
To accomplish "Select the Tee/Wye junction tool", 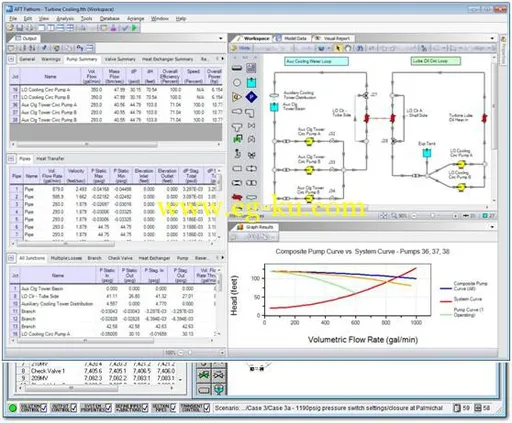I will click(237, 127).
